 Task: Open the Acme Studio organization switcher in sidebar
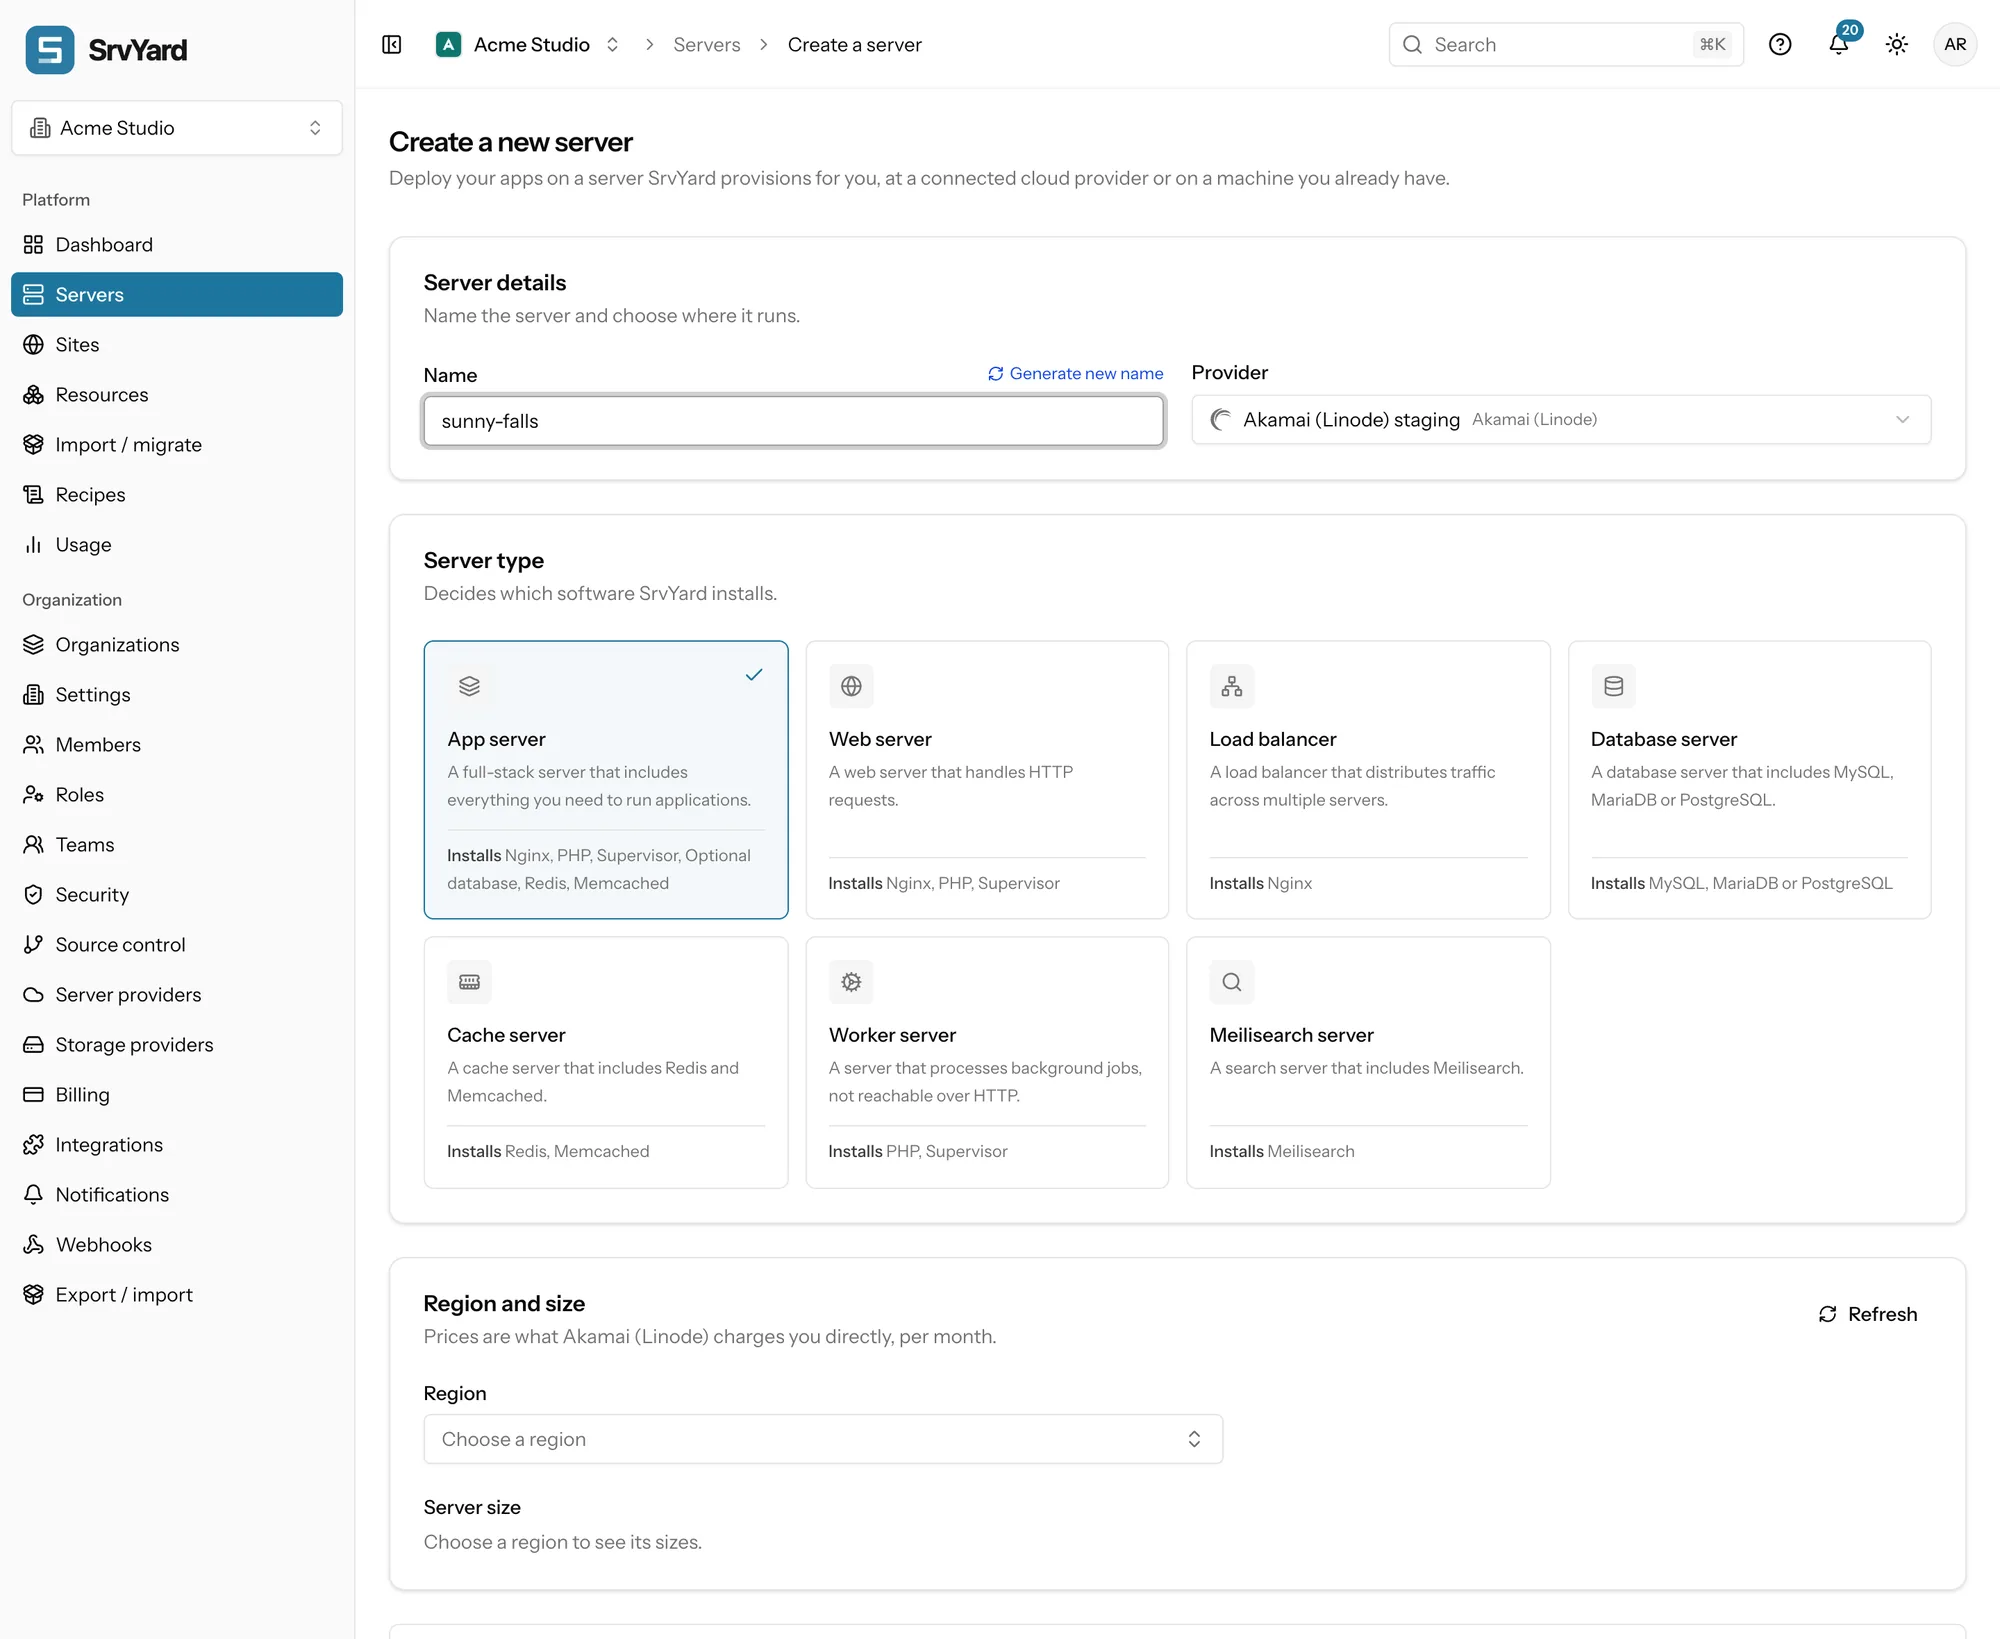177,128
